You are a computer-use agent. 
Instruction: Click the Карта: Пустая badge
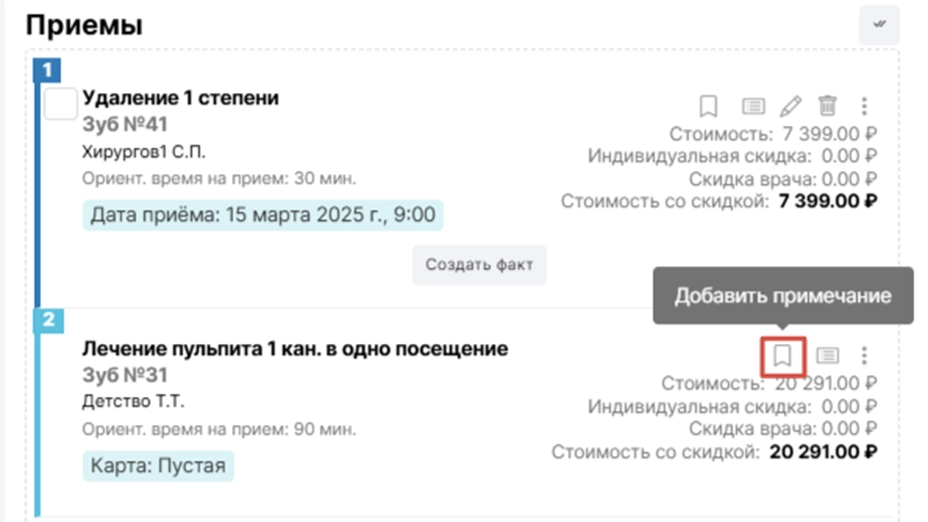pyautogui.click(x=158, y=466)
